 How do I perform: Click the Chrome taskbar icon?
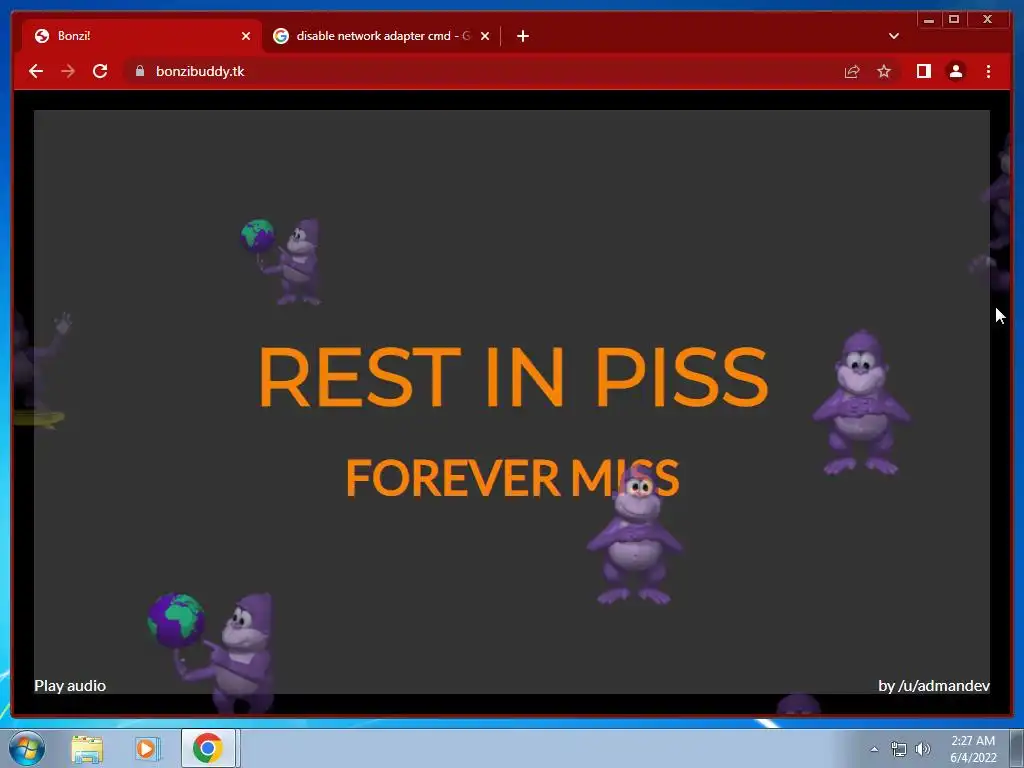(x=208, y=748)
